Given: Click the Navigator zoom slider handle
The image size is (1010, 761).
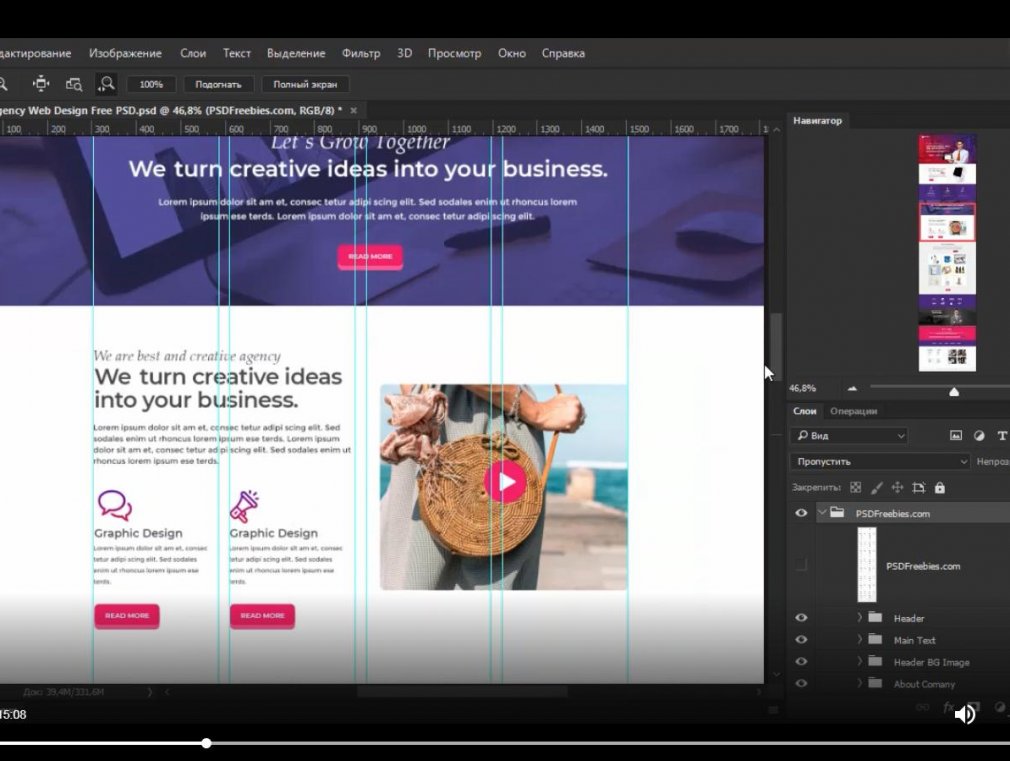Looking at the screenshot, I should 954,391.
